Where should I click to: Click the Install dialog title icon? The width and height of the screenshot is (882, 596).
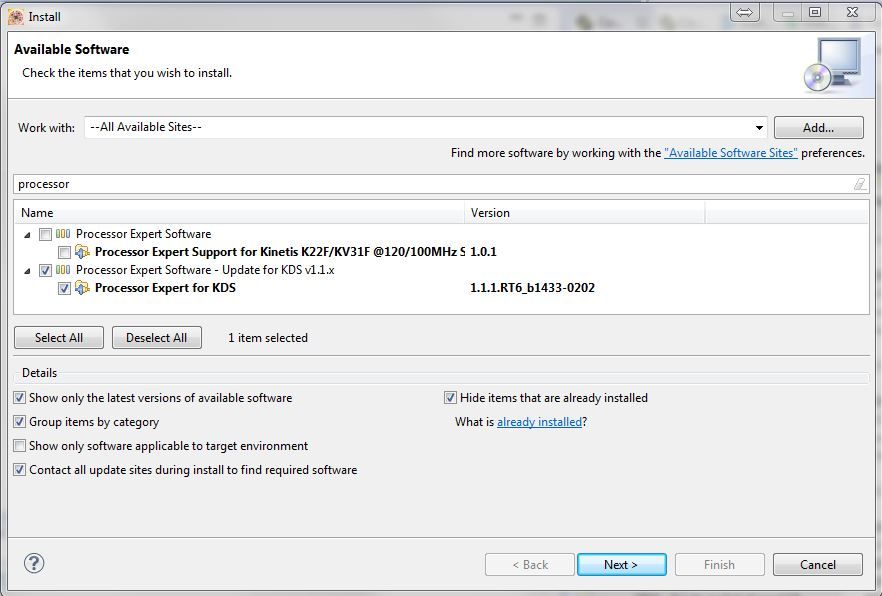click(x=16, y=16)
